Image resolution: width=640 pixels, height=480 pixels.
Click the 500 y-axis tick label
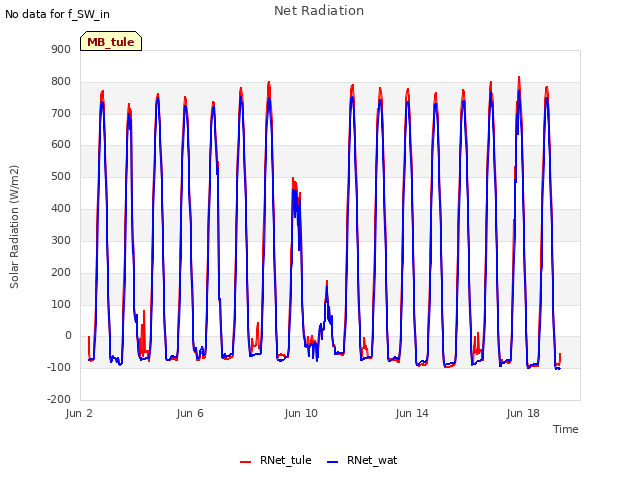pyautogui.click(x=61, y=177)
